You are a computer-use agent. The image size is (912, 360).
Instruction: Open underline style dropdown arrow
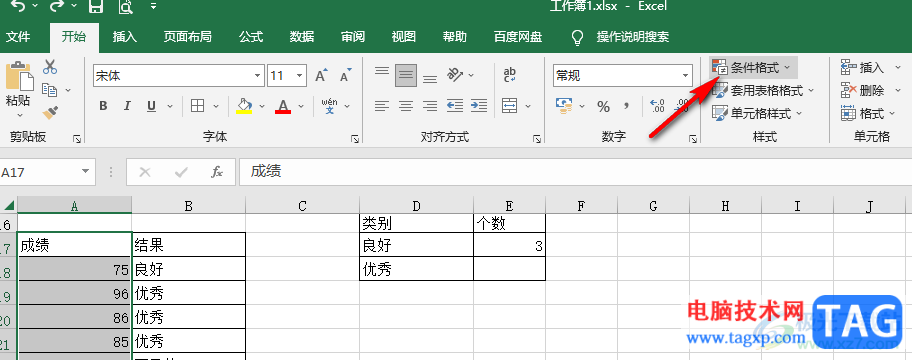point(170,106)
